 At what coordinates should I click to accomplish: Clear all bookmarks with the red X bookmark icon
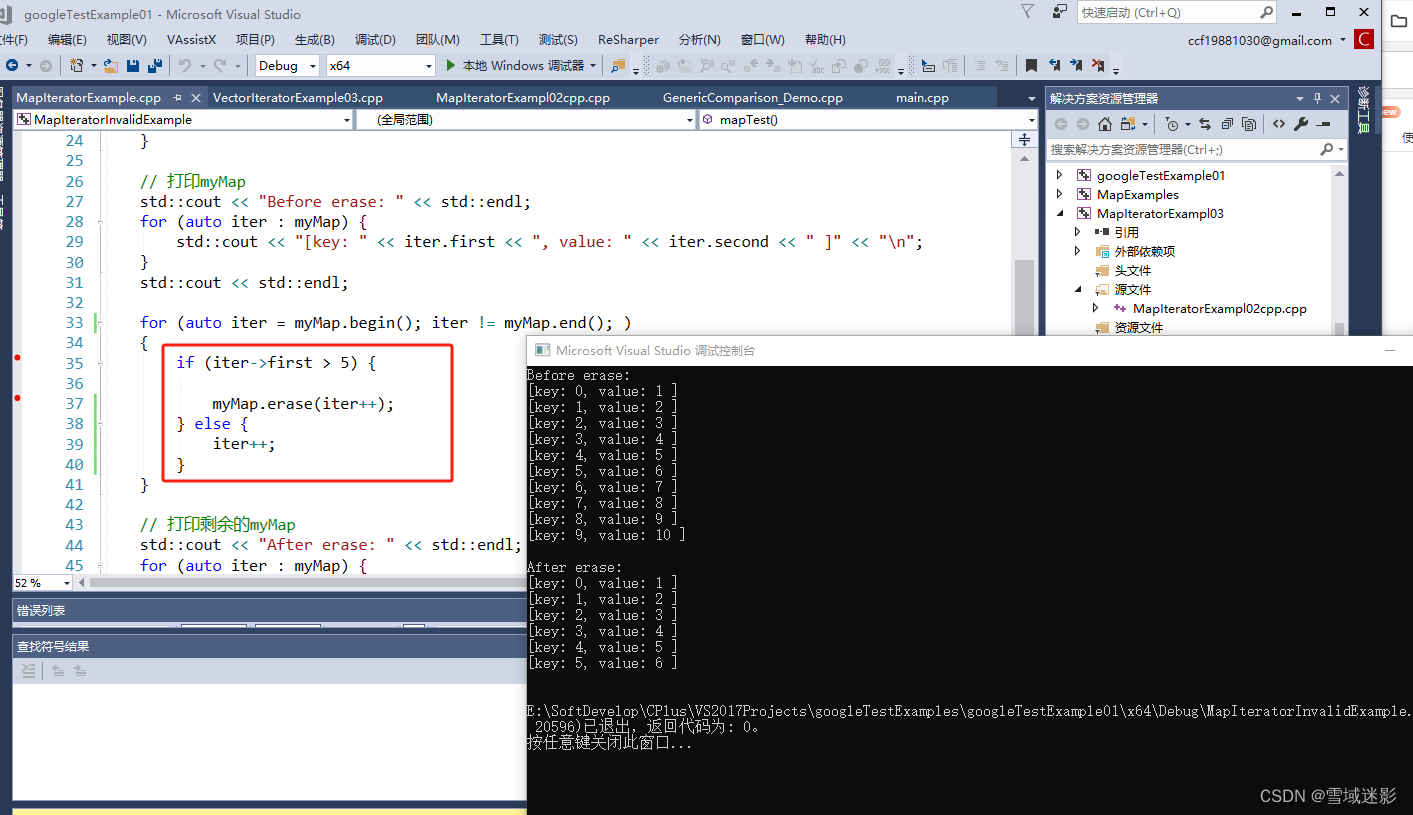pos(1098,66)
